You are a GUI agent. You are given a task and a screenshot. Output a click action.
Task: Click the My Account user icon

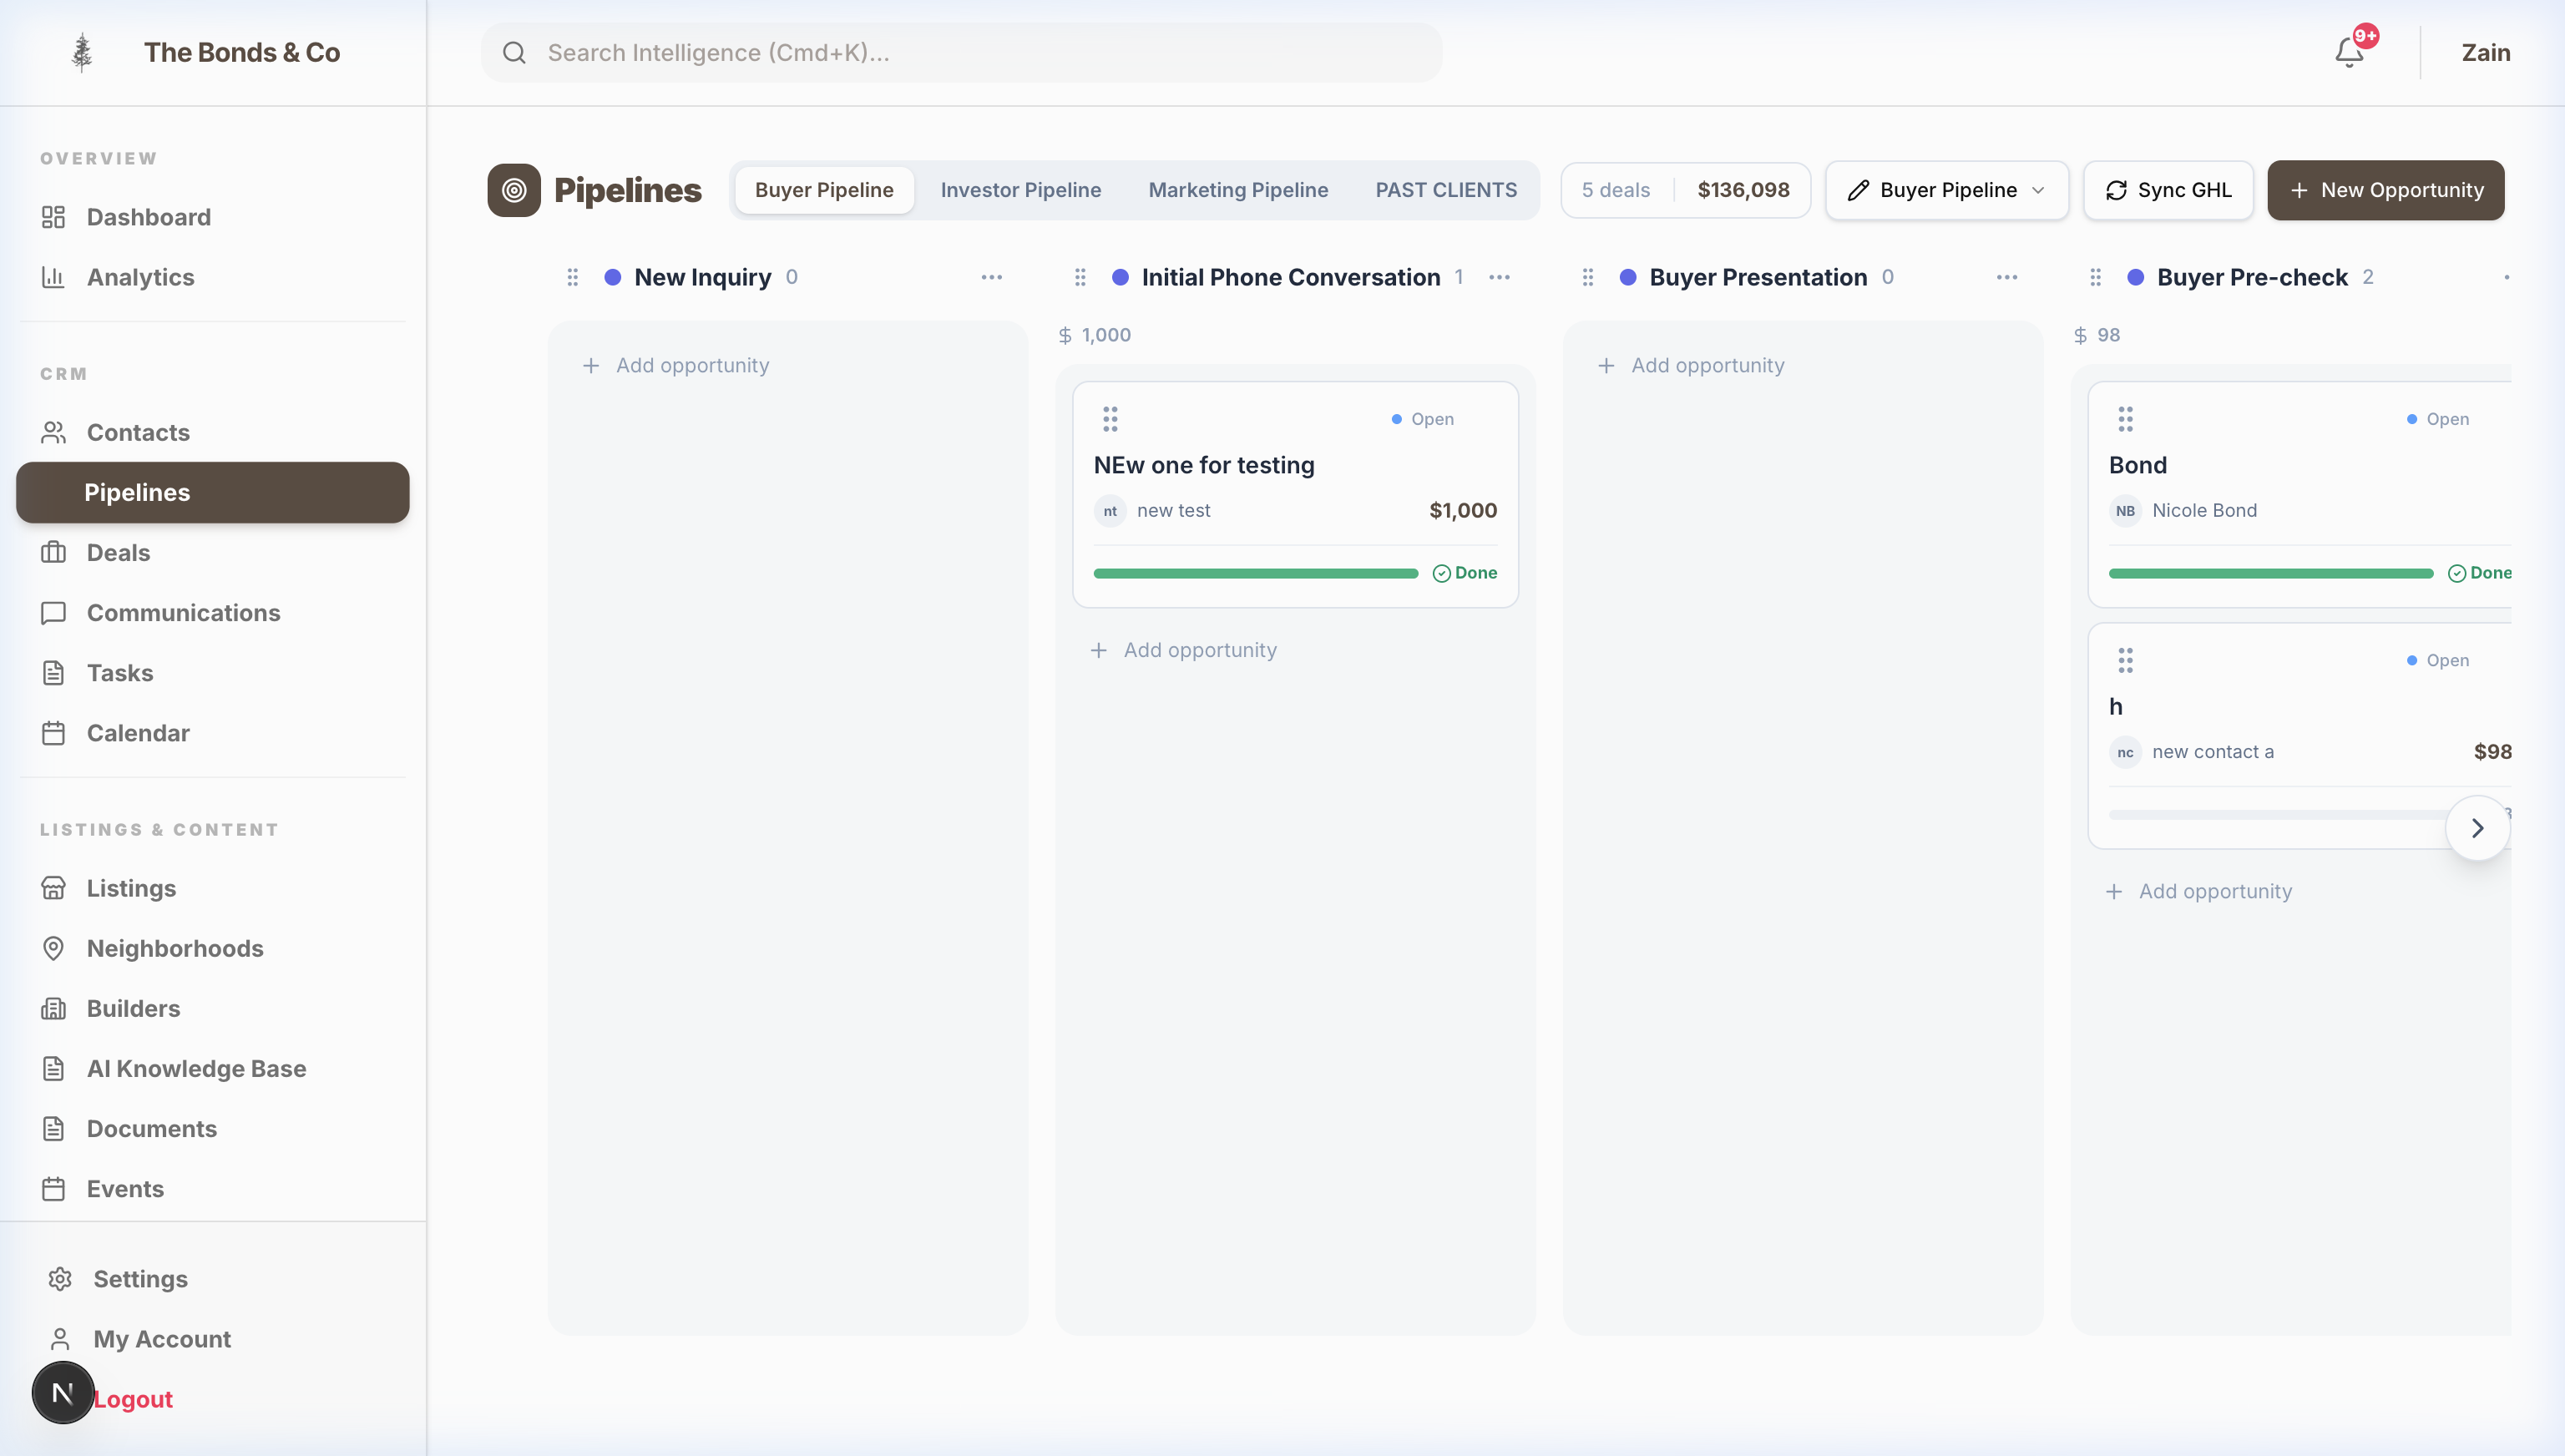[60, 1338]
